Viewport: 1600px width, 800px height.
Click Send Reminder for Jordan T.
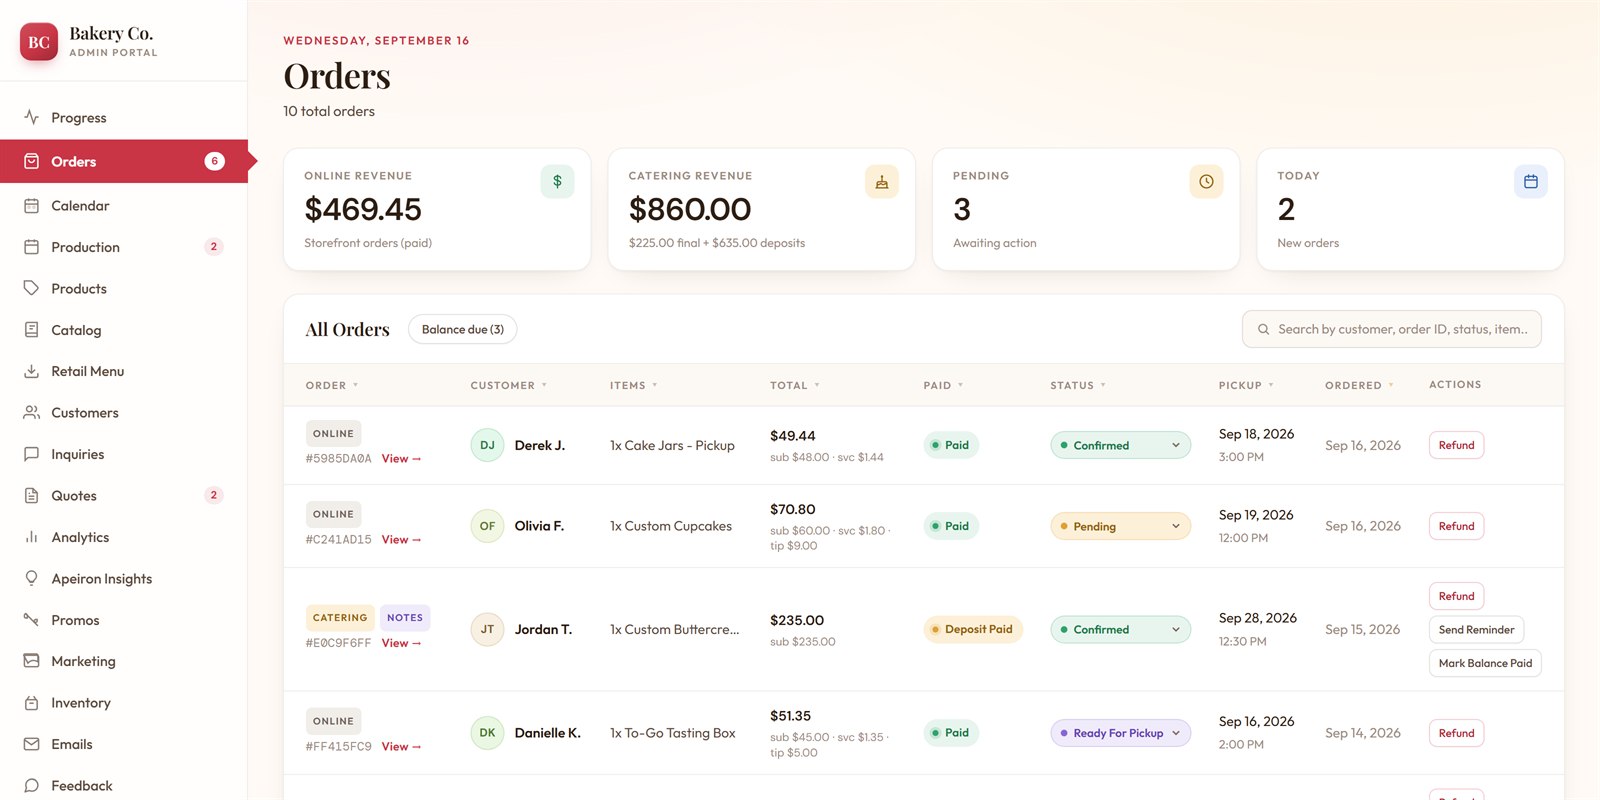point(1476,629)
